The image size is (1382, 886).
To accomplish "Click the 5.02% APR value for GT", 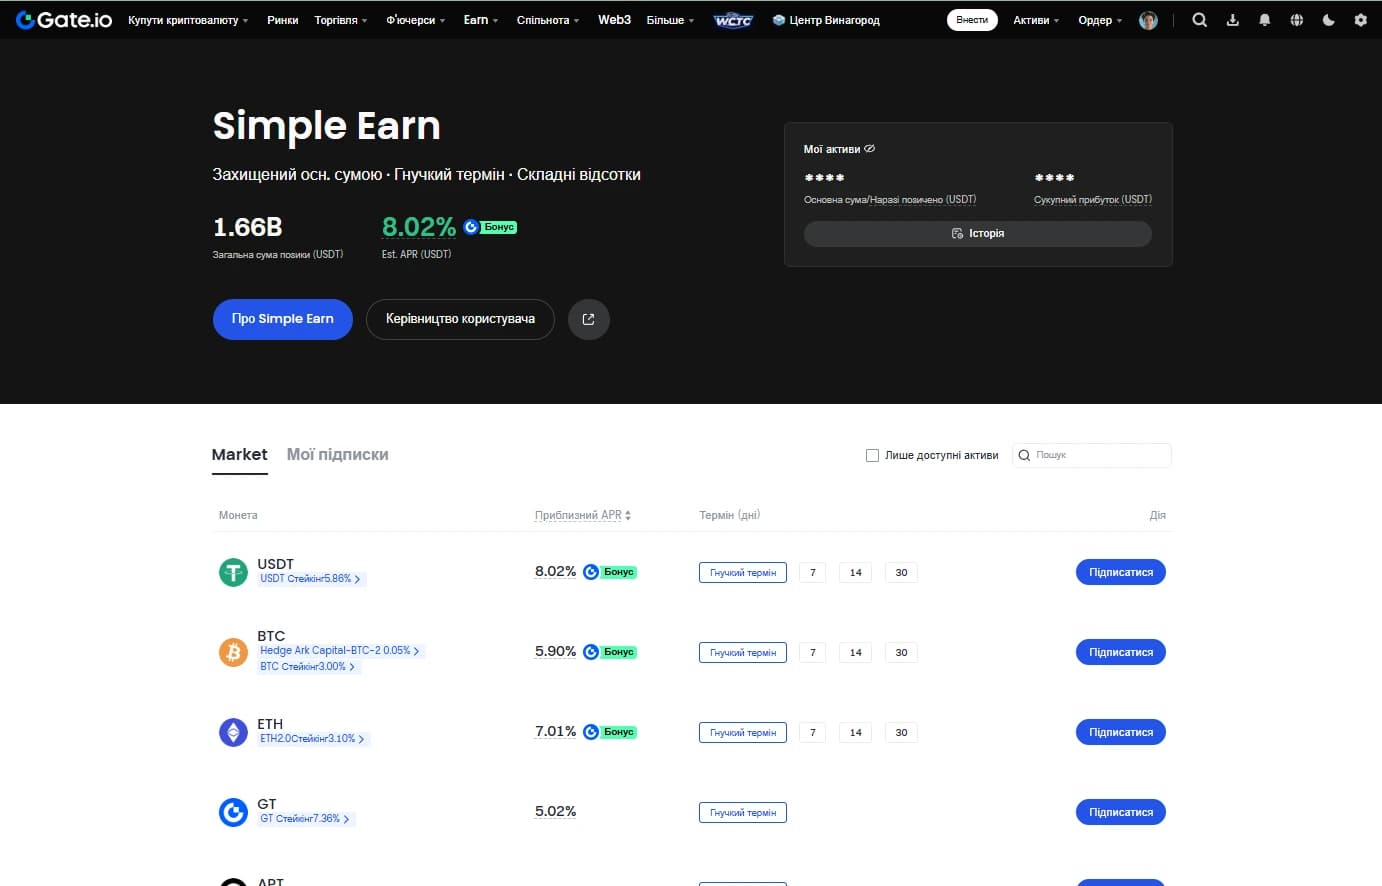I will pyautogui.click(x=555, y=811).
